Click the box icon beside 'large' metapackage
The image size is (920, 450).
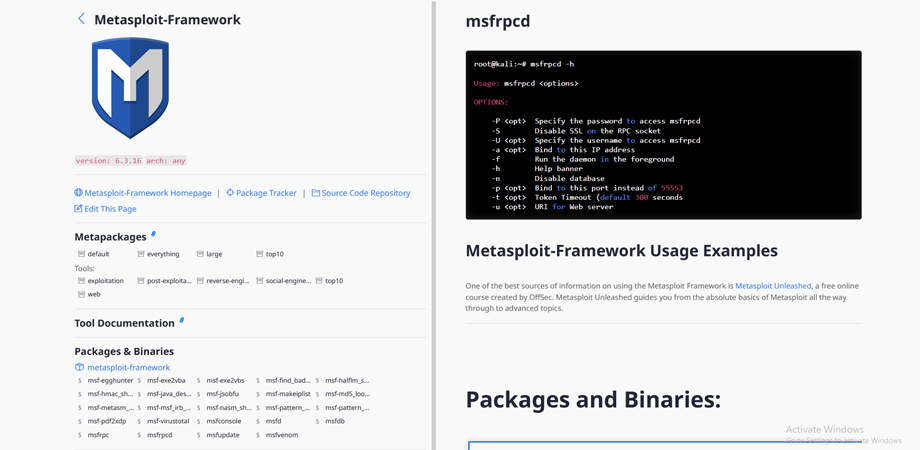201,254
